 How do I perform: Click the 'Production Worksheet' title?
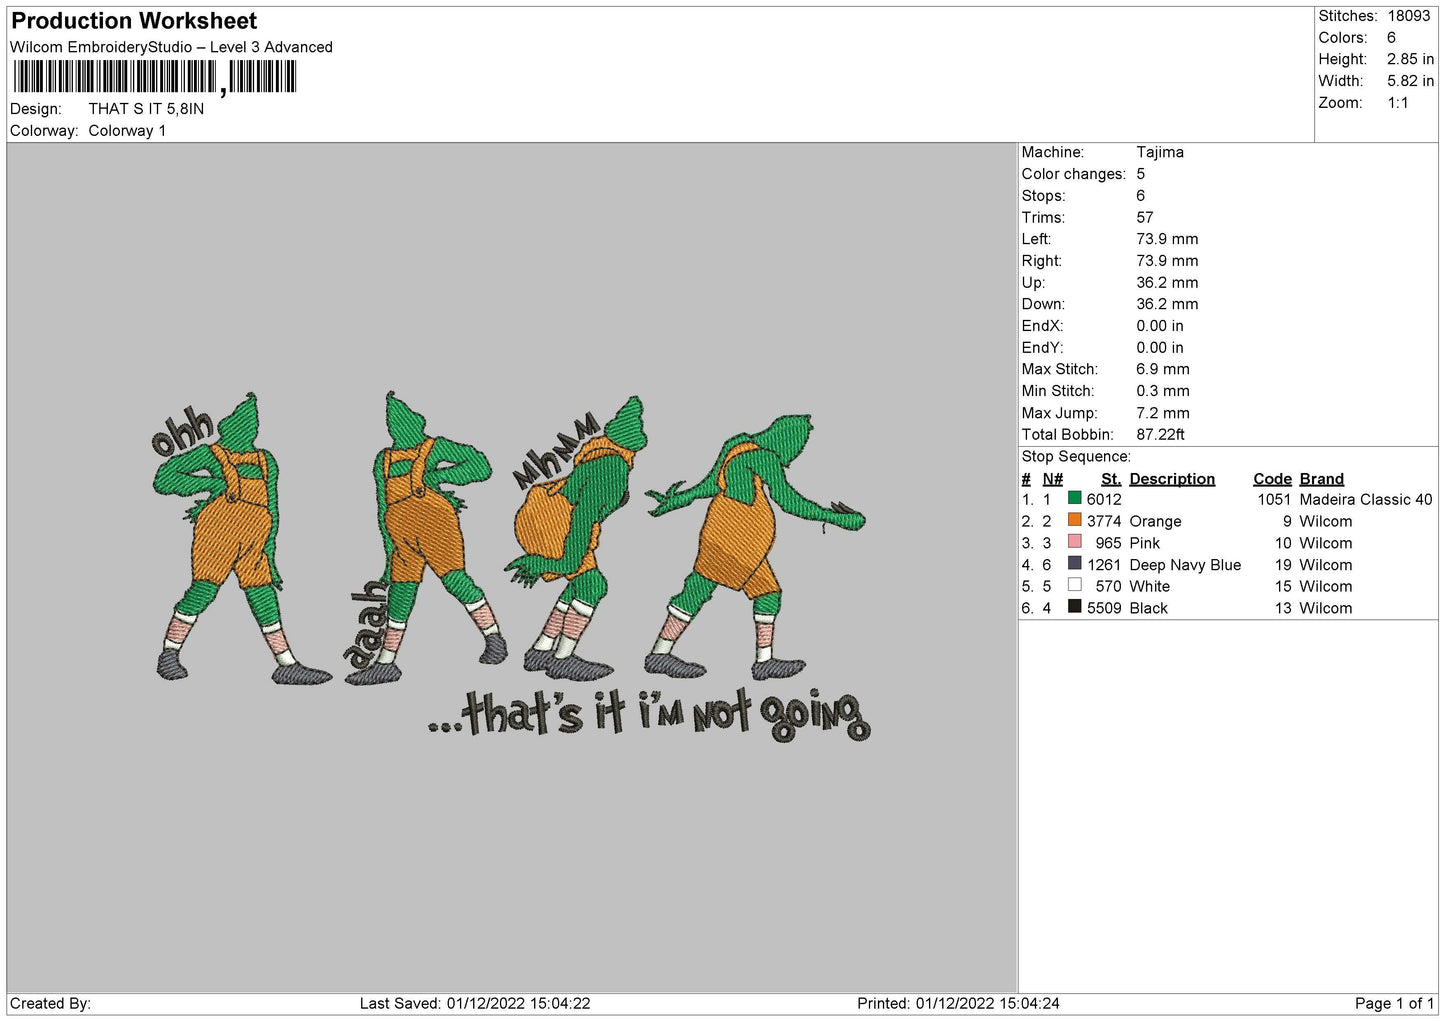(134, 21)
